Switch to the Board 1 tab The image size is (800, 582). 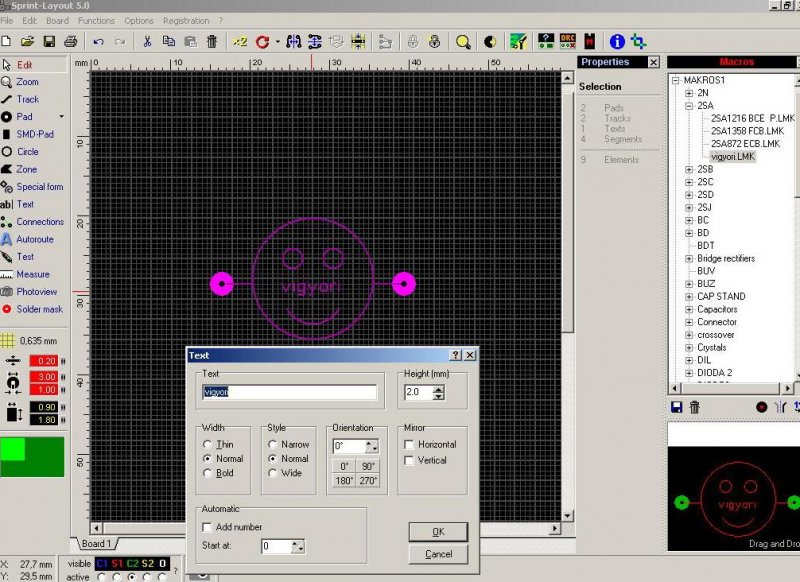(x=97, y=544)
